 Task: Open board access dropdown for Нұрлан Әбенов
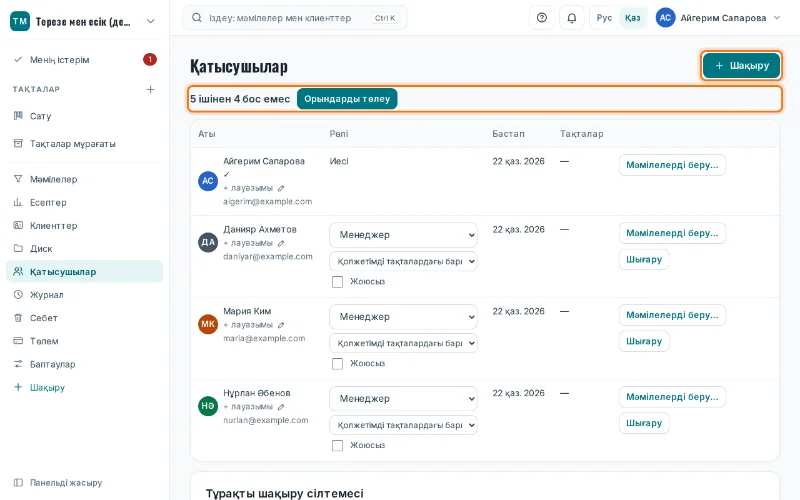tap(404, 425)
